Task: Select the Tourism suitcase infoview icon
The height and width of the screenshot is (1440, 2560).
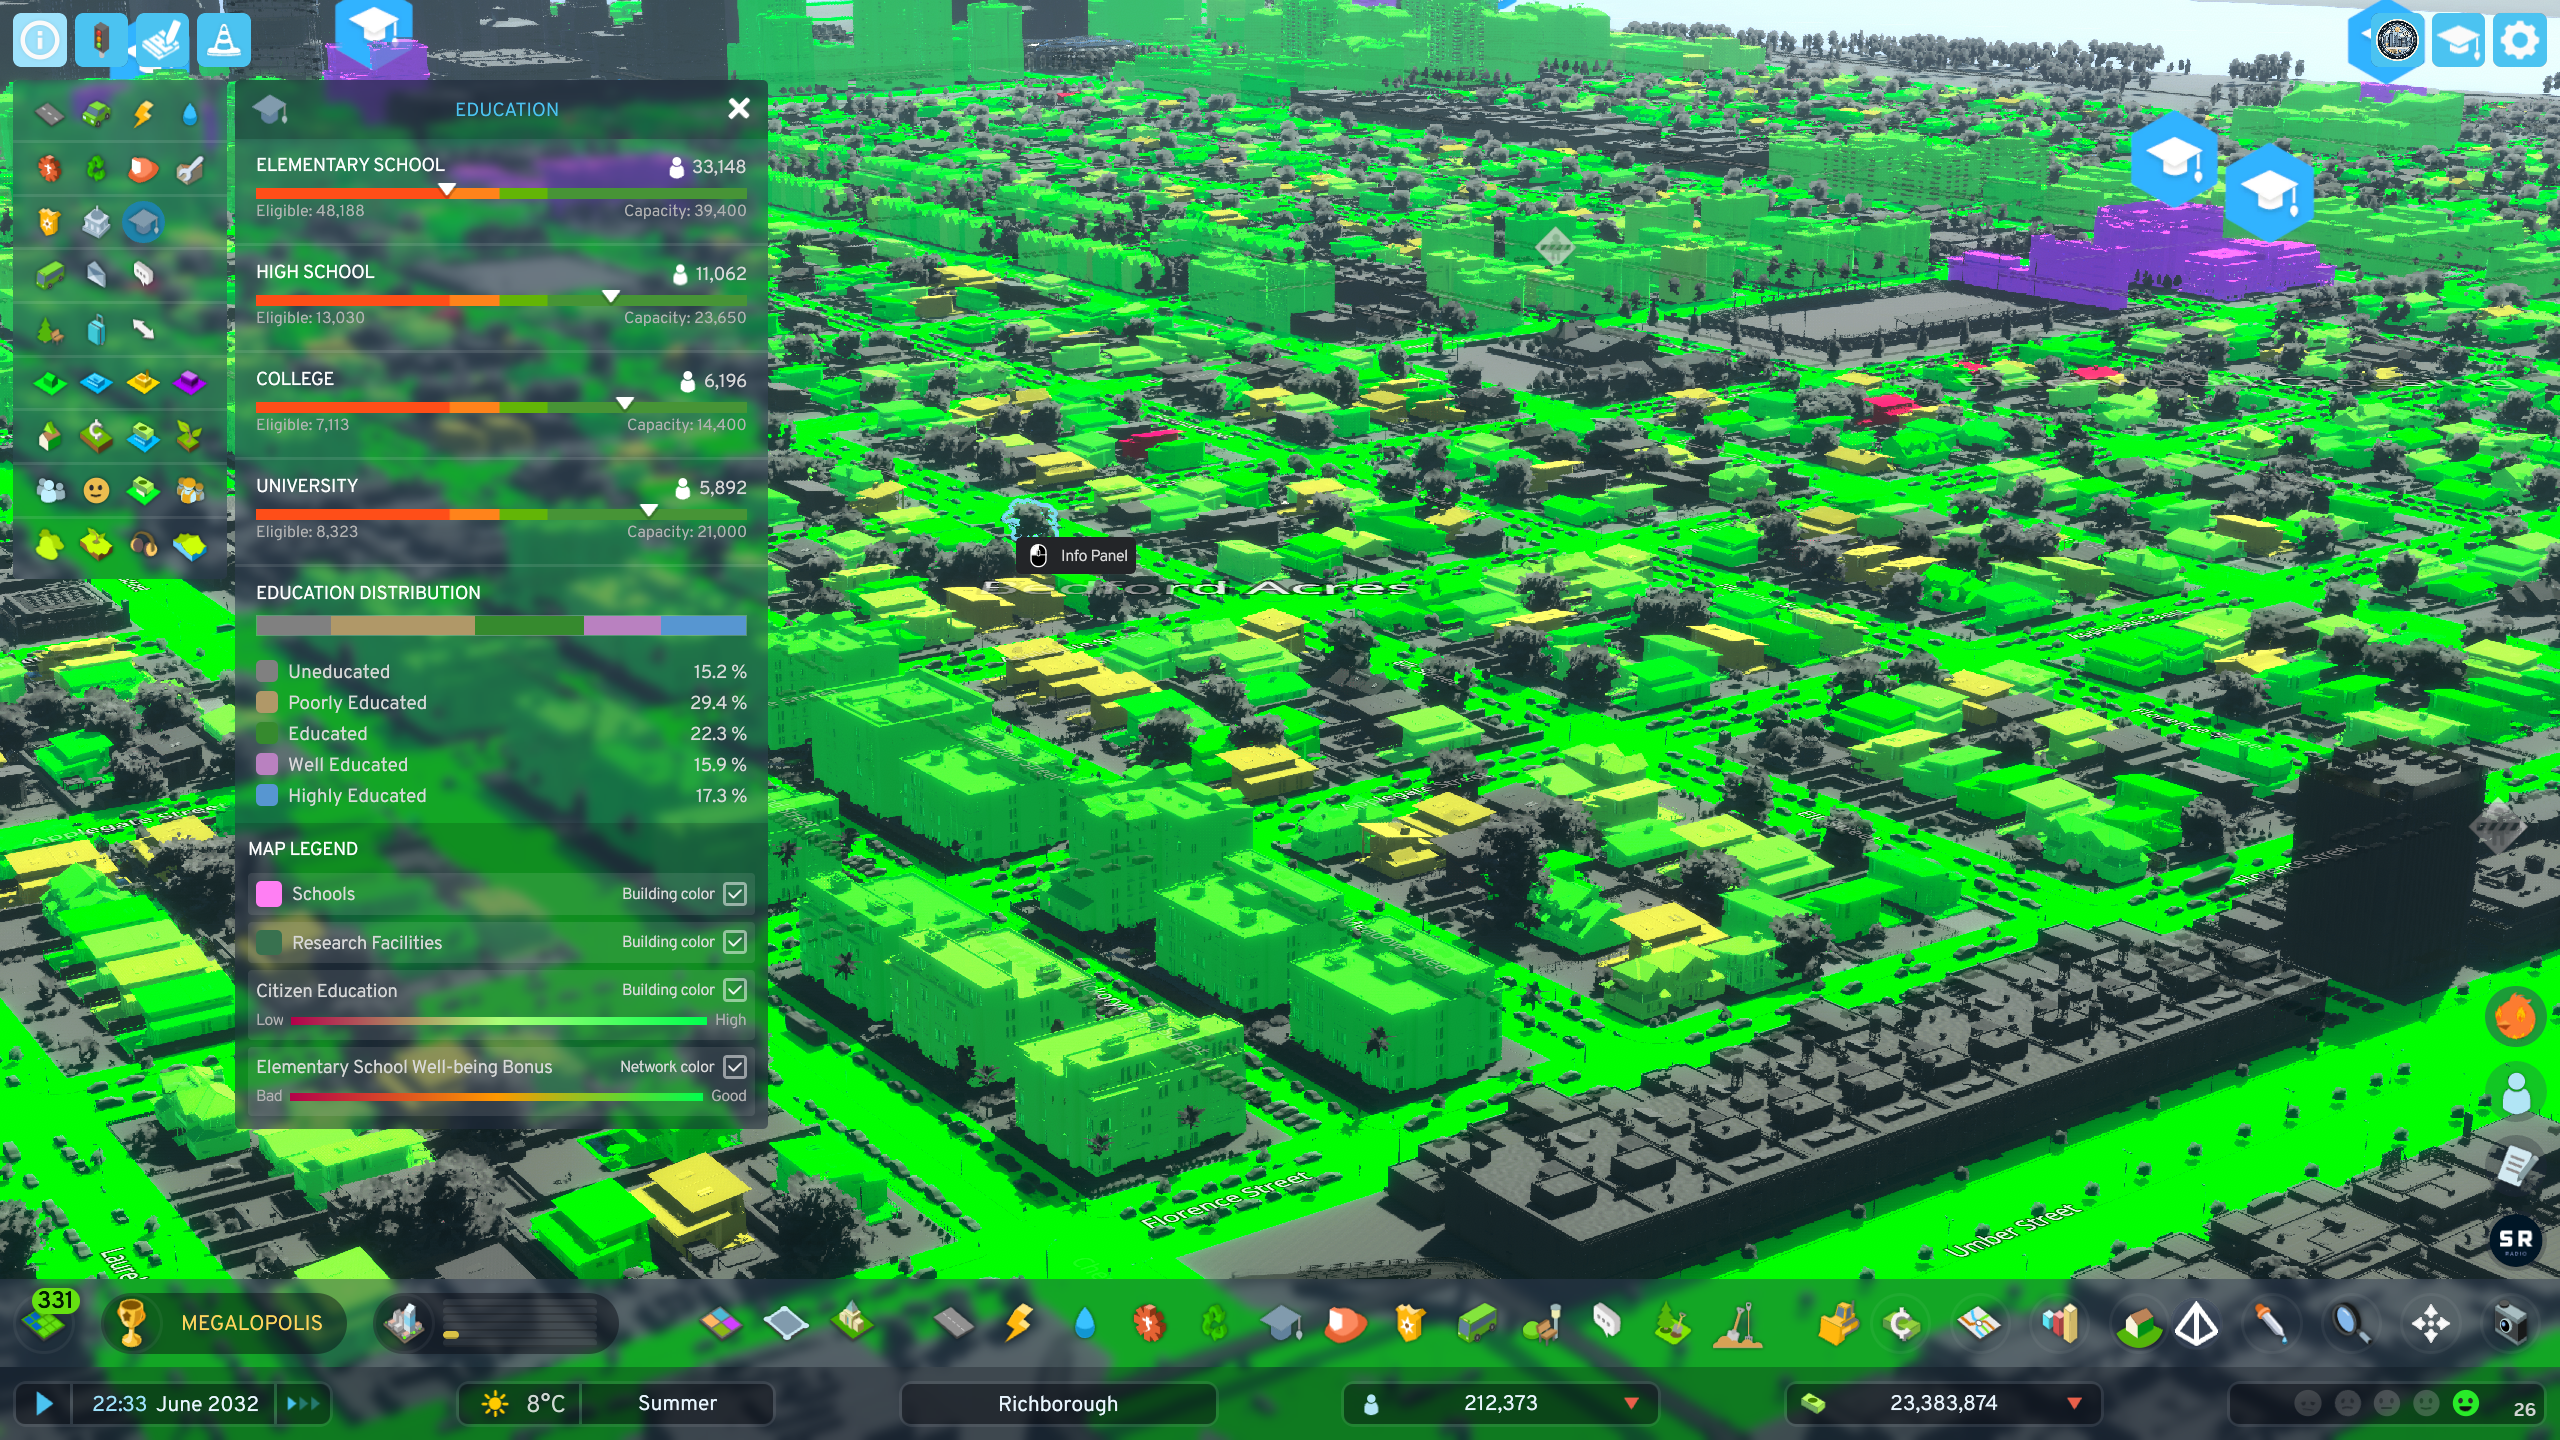Action: click(96, 329)
